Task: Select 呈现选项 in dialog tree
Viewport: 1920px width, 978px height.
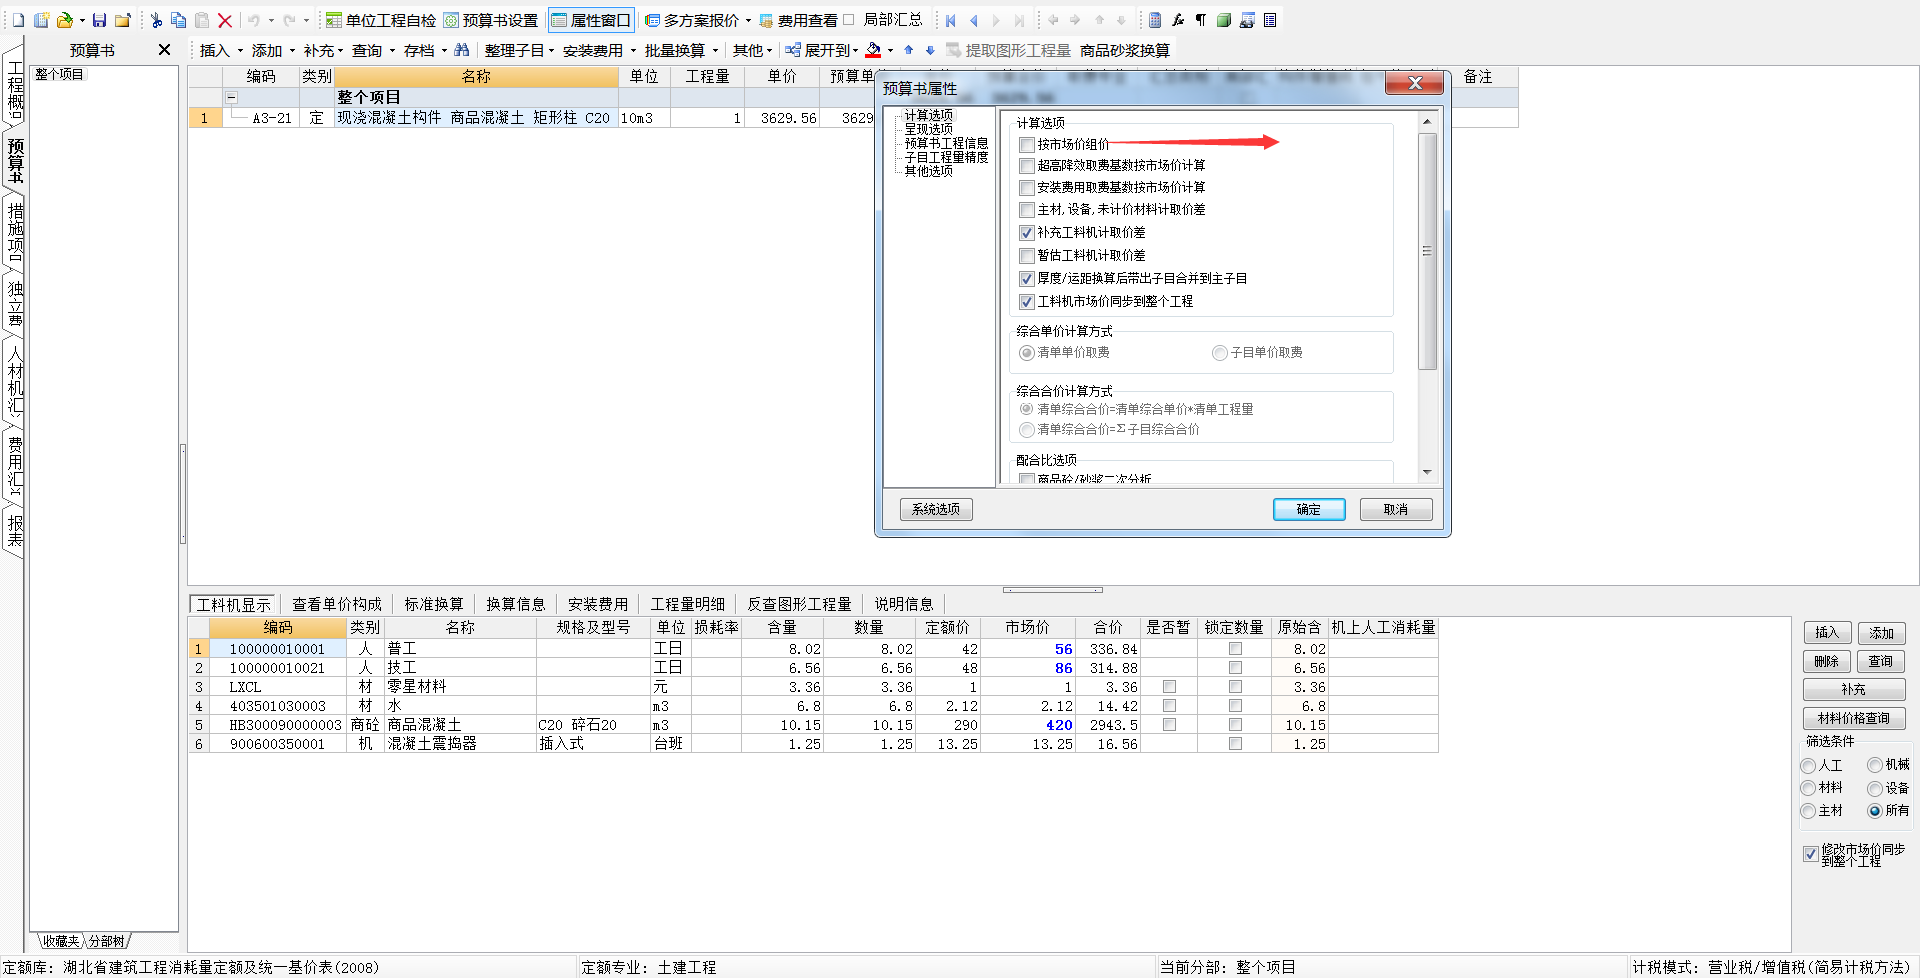Action: pyautogui.click(x=928, y=129)
